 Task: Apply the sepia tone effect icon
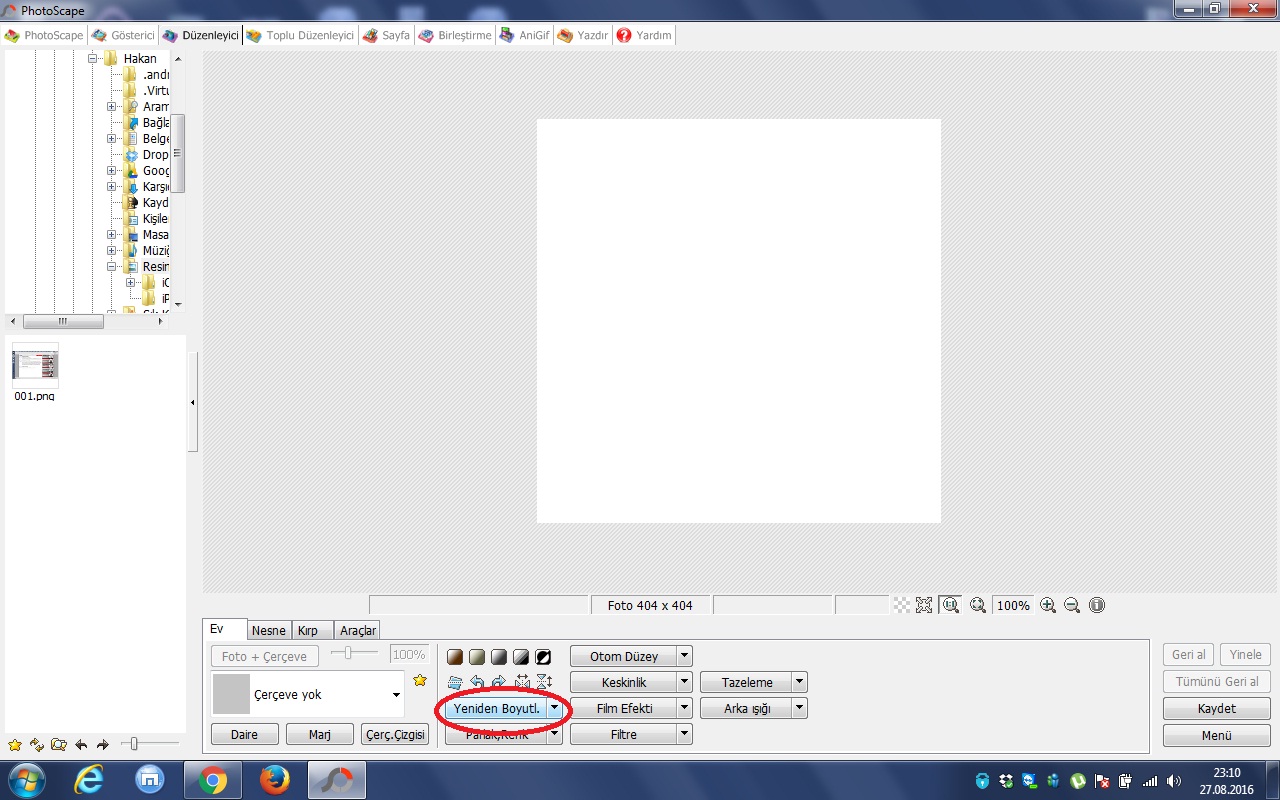tap(455, 657)
